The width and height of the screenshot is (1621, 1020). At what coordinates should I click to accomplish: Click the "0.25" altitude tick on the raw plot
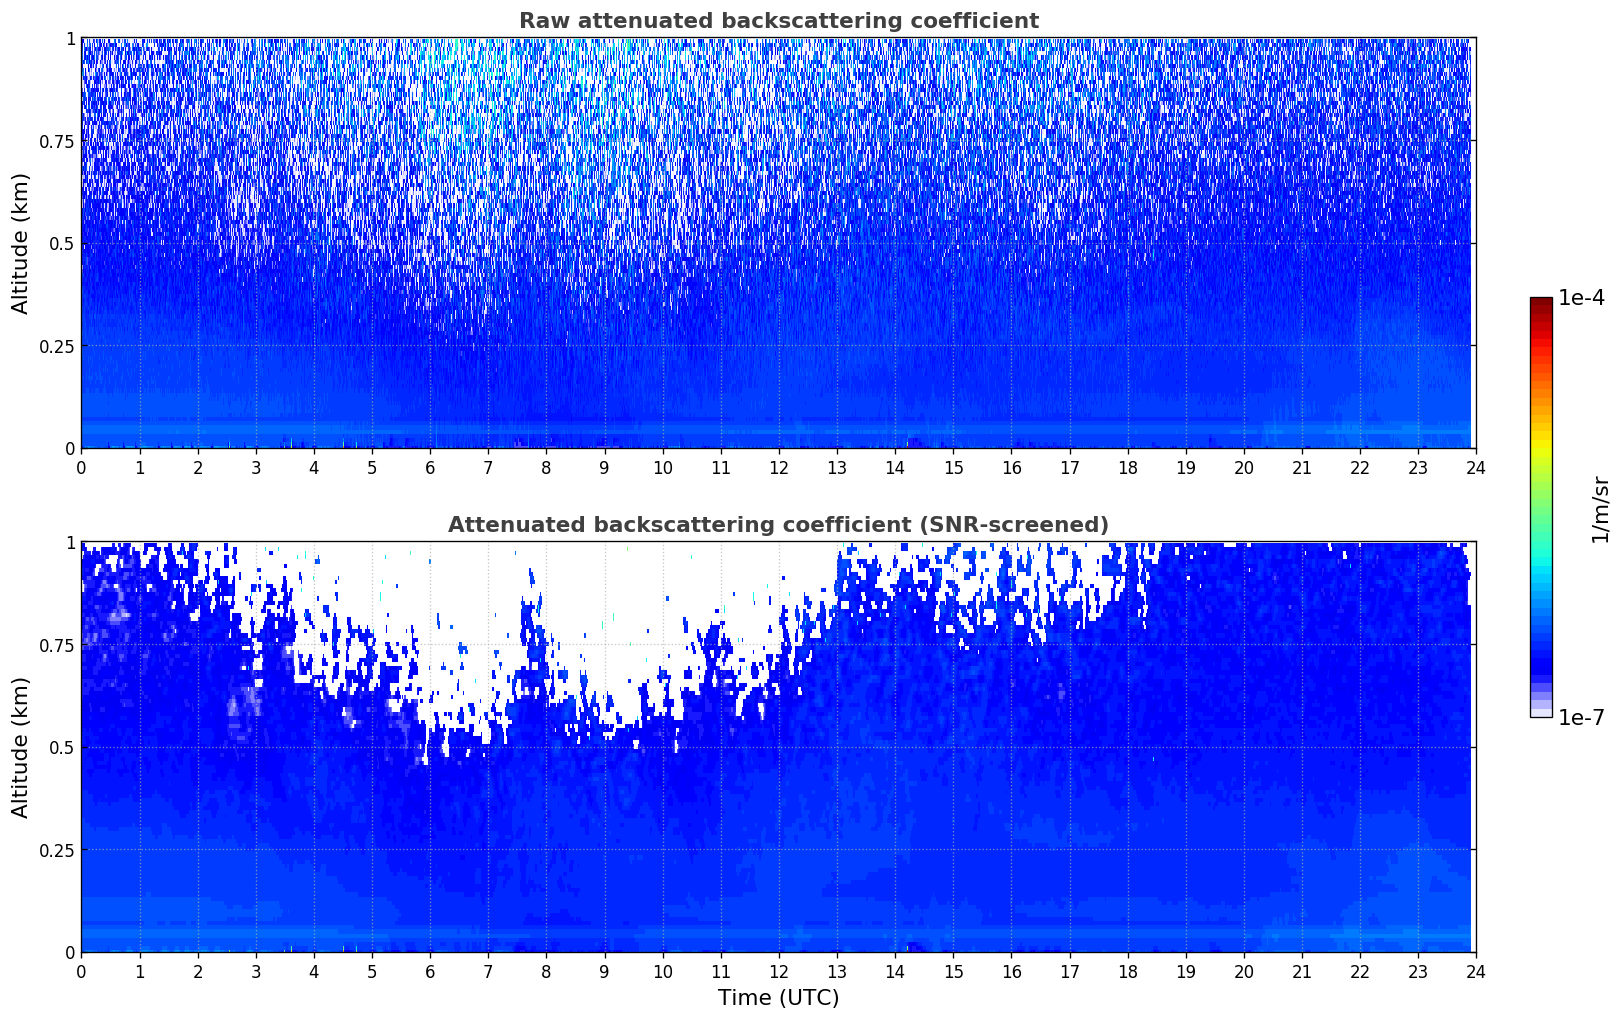57,346
